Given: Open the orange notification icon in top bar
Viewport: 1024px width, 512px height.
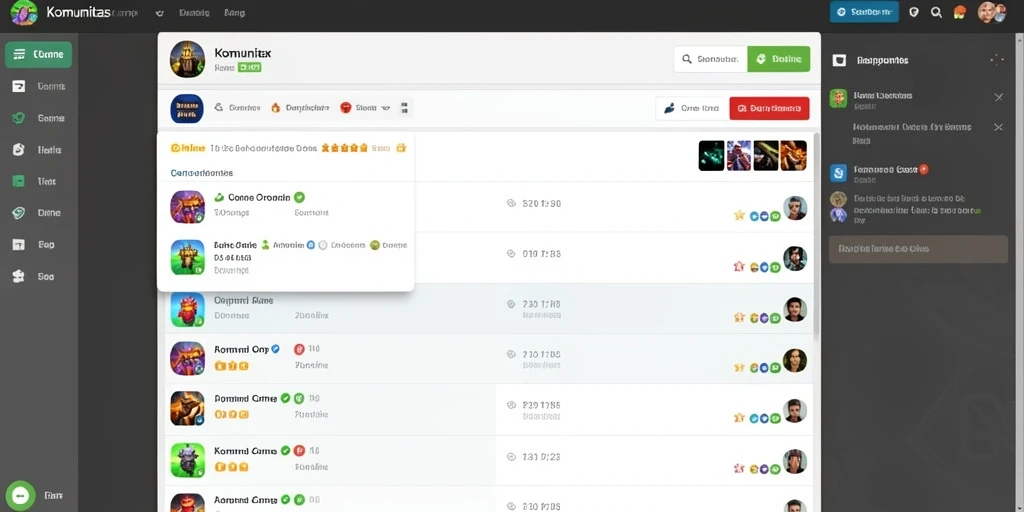Looking at the screenshot, I should point(959,12).
